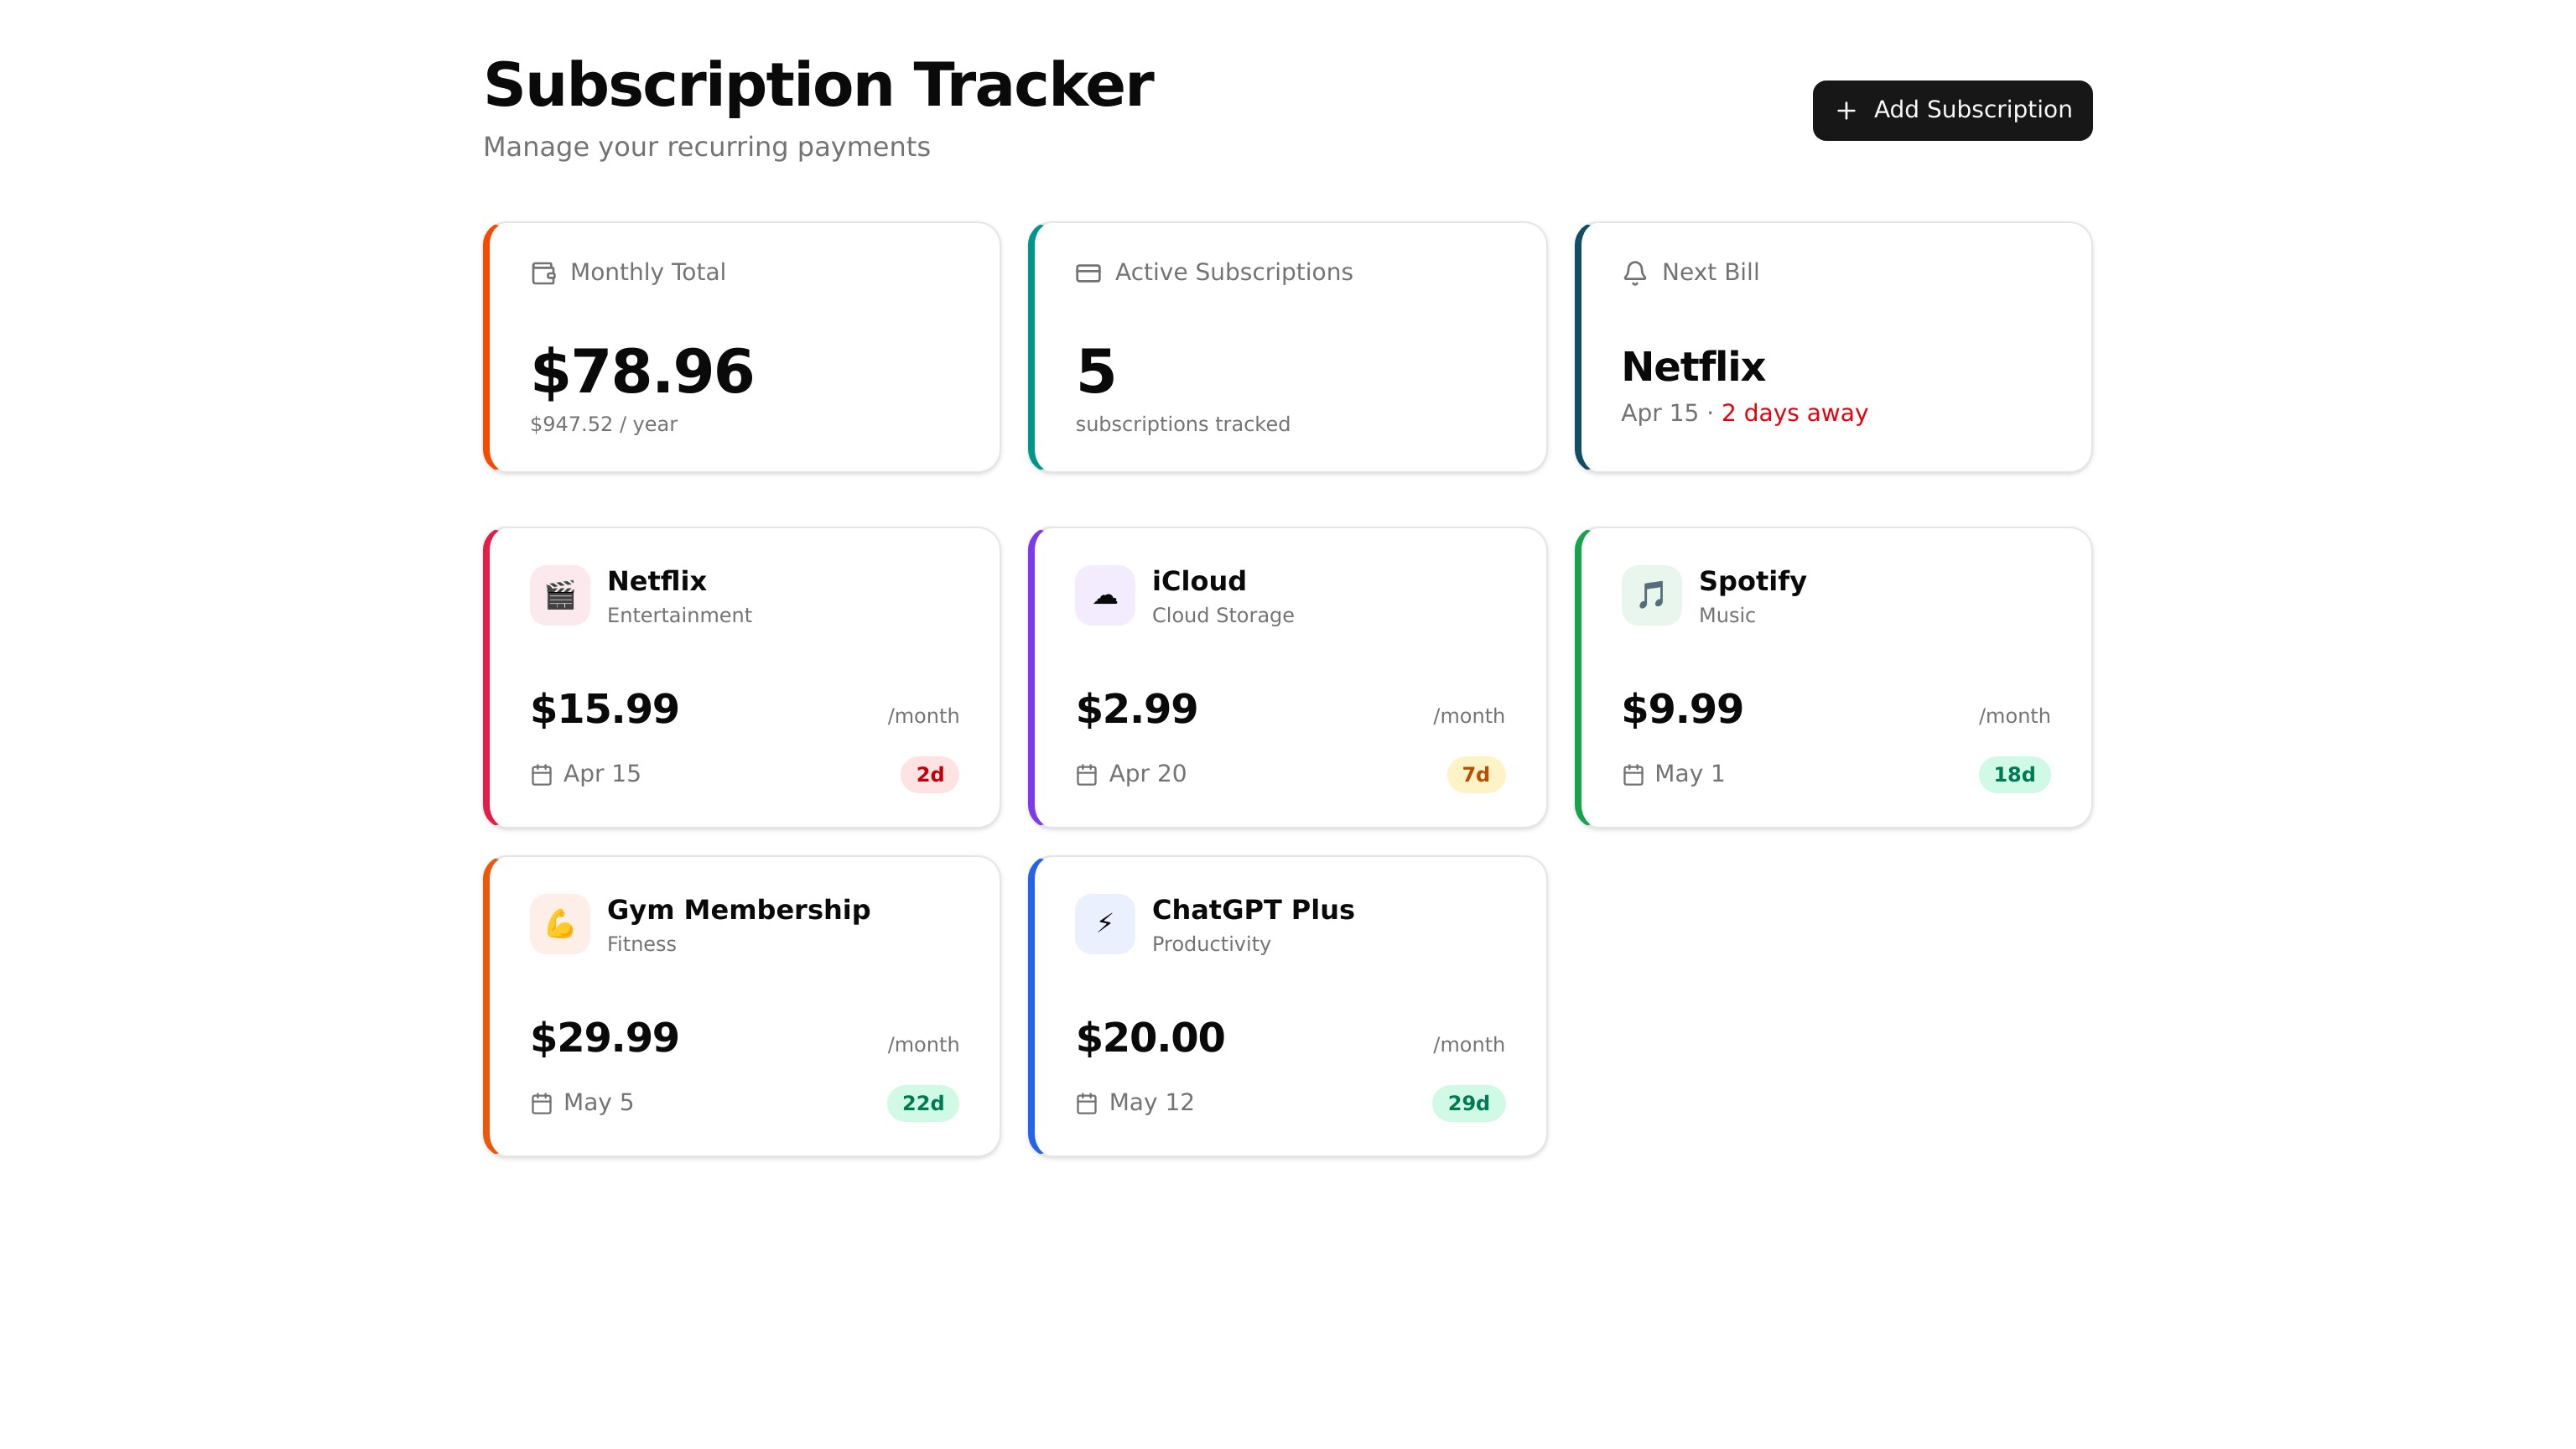The width and height of the screenshot is (2576, 1449).
Task: Click the yellow 7d badge on iCloud
Action: (1475, 775)
